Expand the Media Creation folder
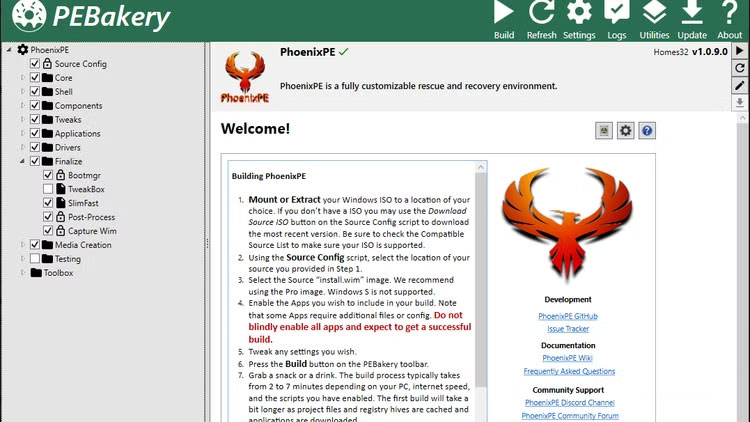The image size is (750, 422). click(x=24, y=245)
